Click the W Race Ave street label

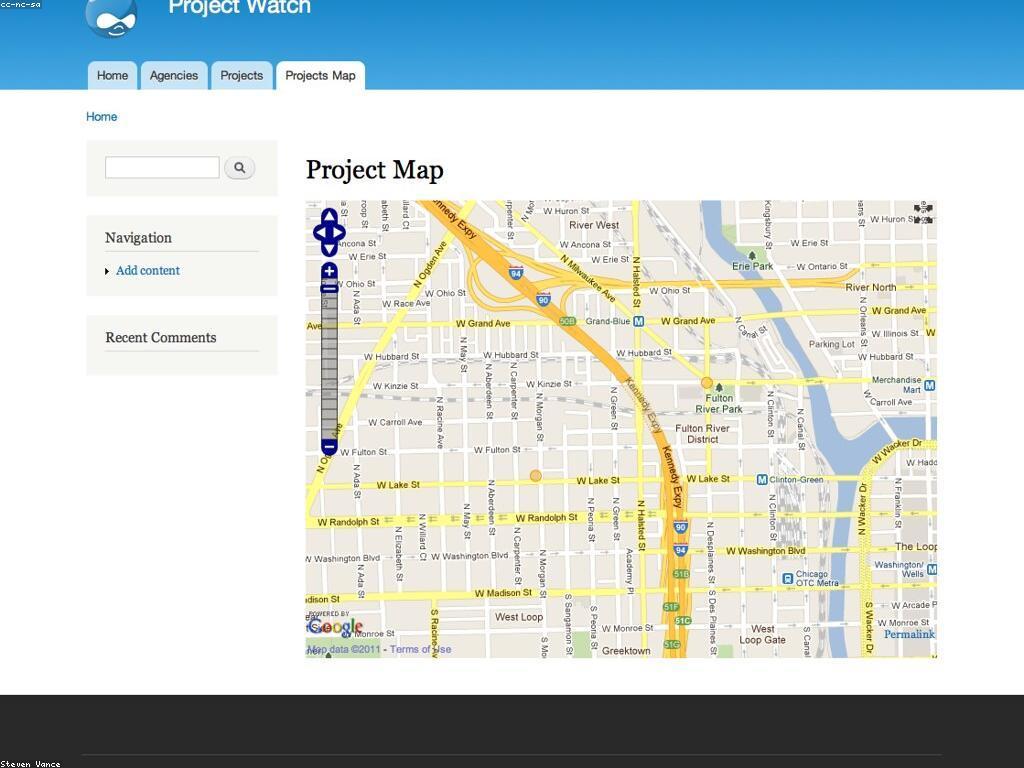406,304
